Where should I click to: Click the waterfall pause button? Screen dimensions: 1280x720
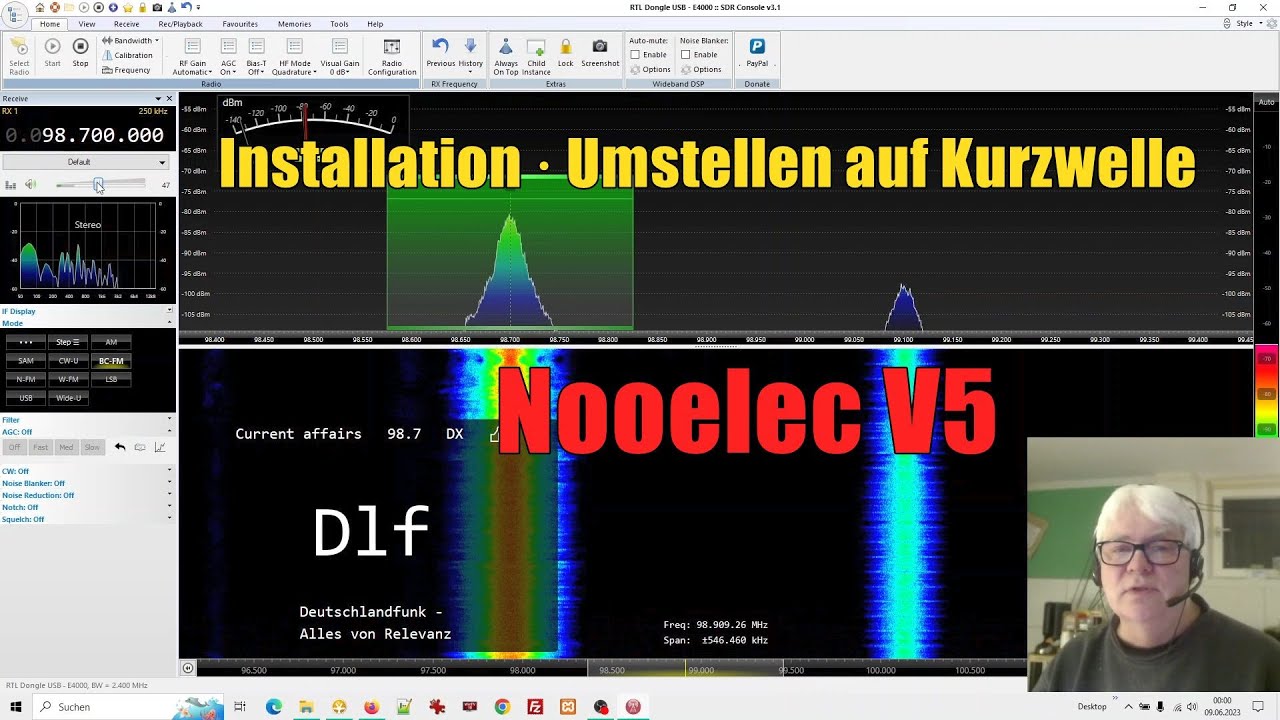[187, 668]
